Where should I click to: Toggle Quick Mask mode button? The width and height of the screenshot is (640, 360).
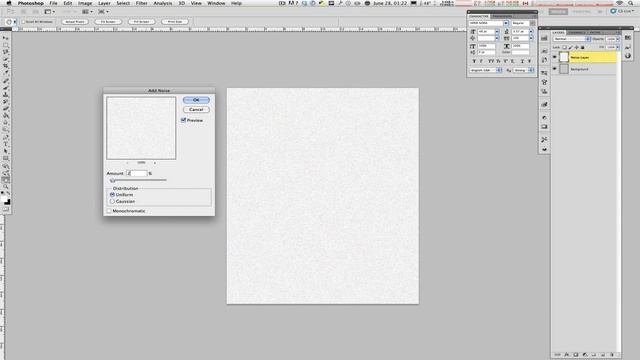6,209
